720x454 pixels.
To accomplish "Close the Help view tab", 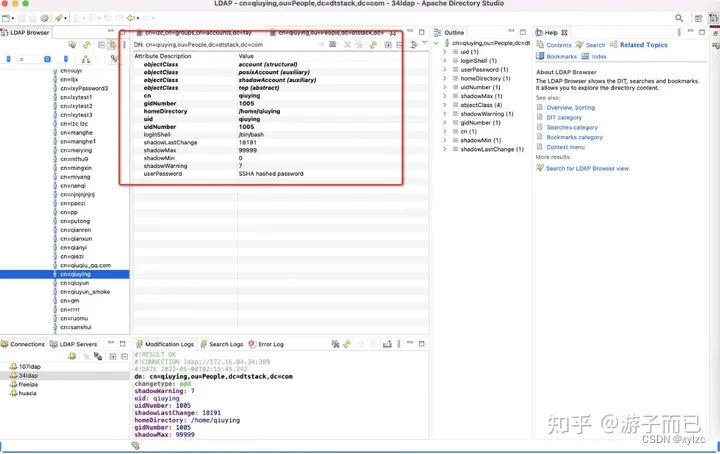I will 564,33.
